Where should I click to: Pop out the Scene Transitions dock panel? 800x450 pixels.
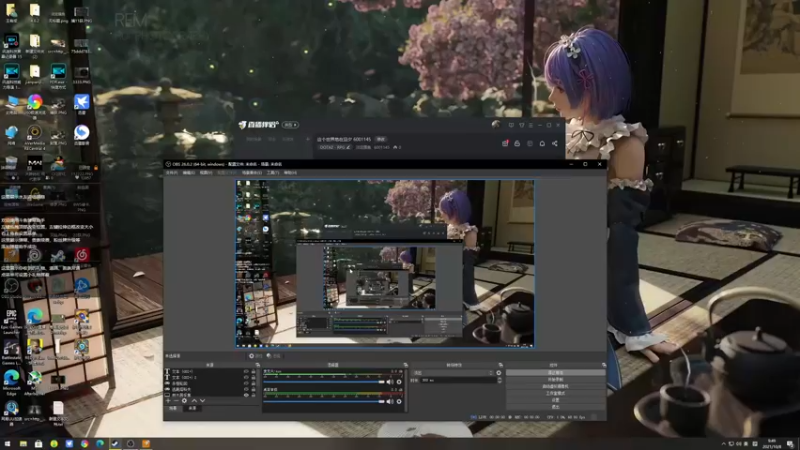[501, 365]
